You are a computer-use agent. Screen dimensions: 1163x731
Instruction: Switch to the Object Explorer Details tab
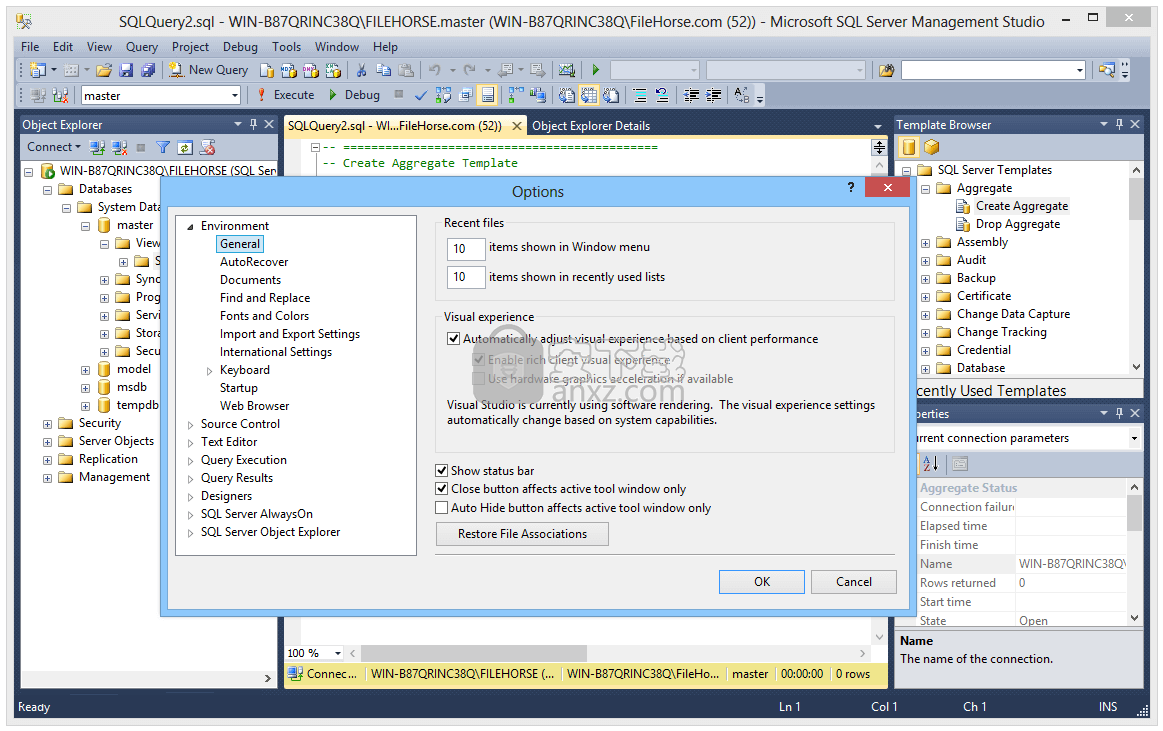pyautogui.click(x=590, y=126)
